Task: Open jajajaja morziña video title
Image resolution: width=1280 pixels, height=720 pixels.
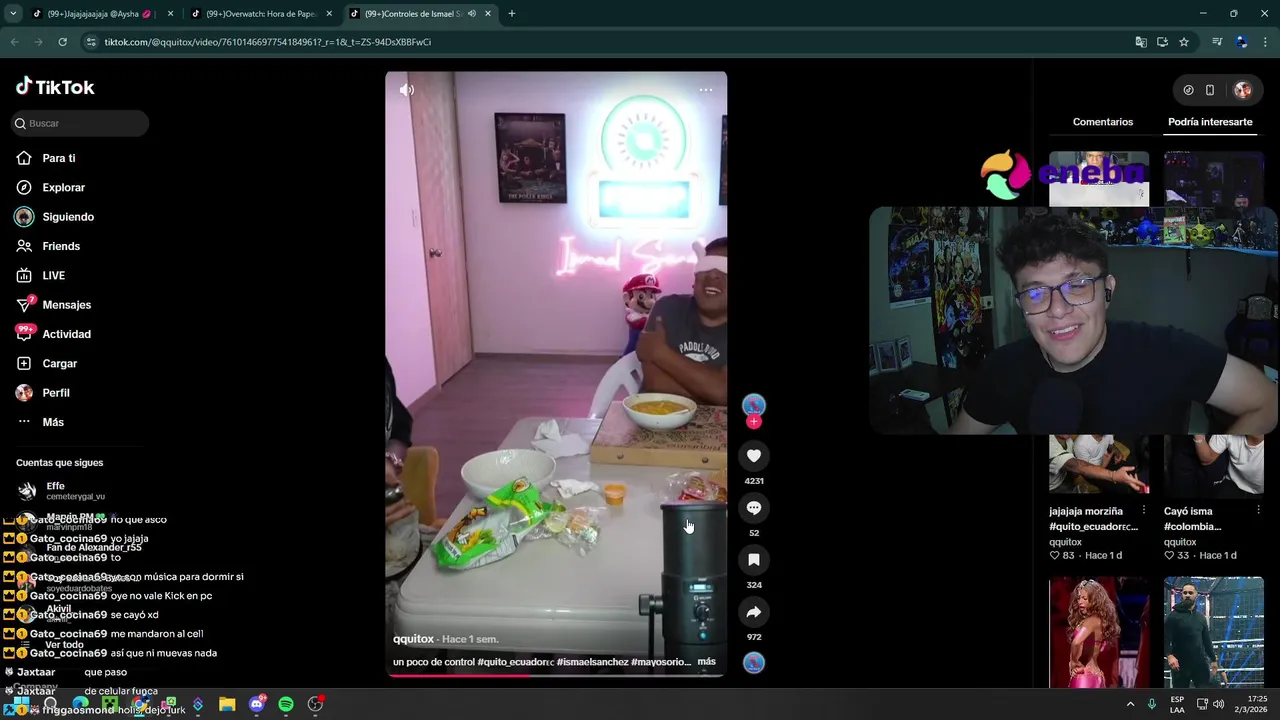Action: click(1093, 519)
